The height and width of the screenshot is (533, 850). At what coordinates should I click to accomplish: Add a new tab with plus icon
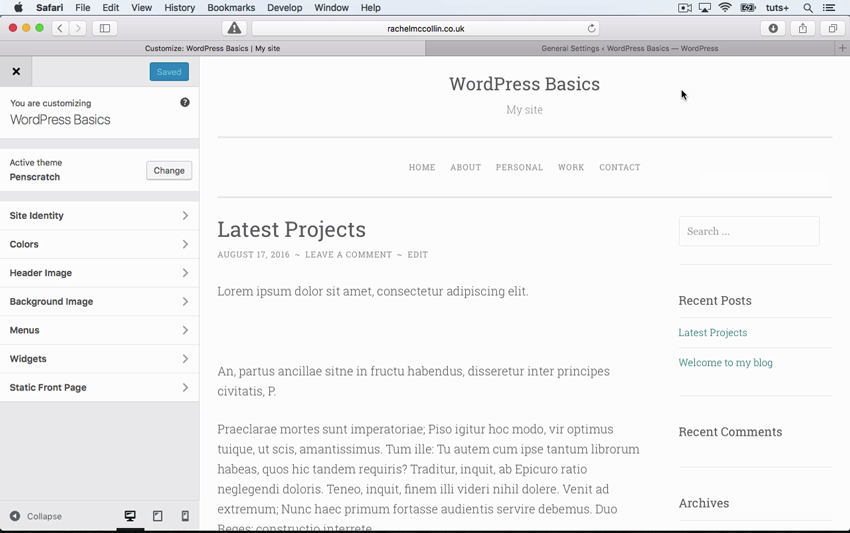pyautogui.click(x=842, y=48)
